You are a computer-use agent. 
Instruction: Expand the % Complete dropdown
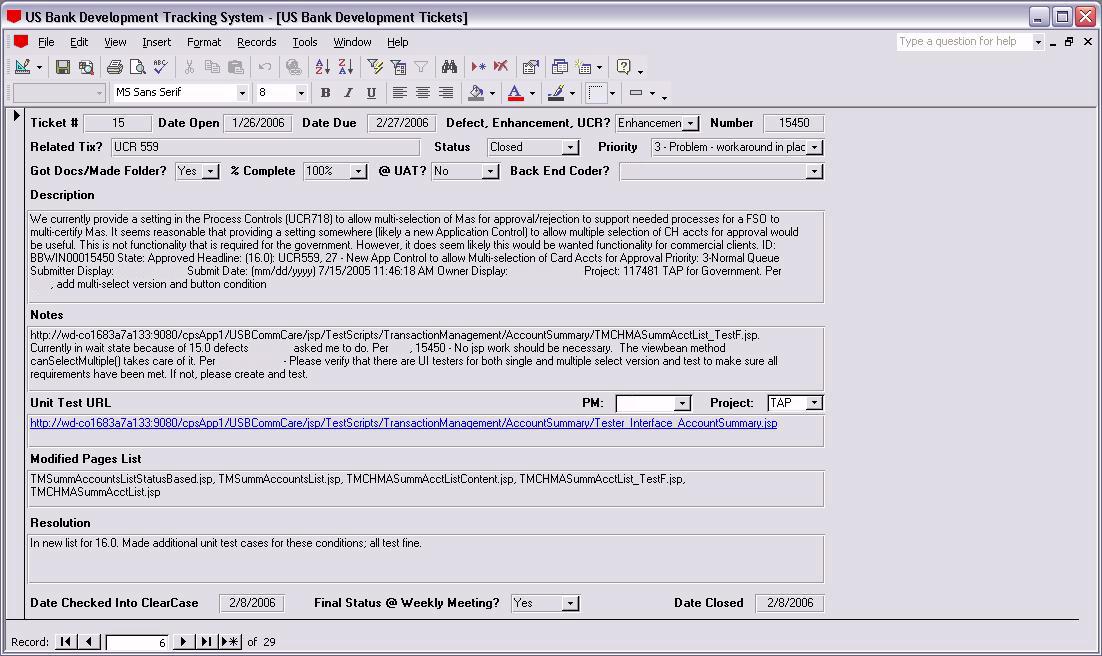tap(359, 172)
